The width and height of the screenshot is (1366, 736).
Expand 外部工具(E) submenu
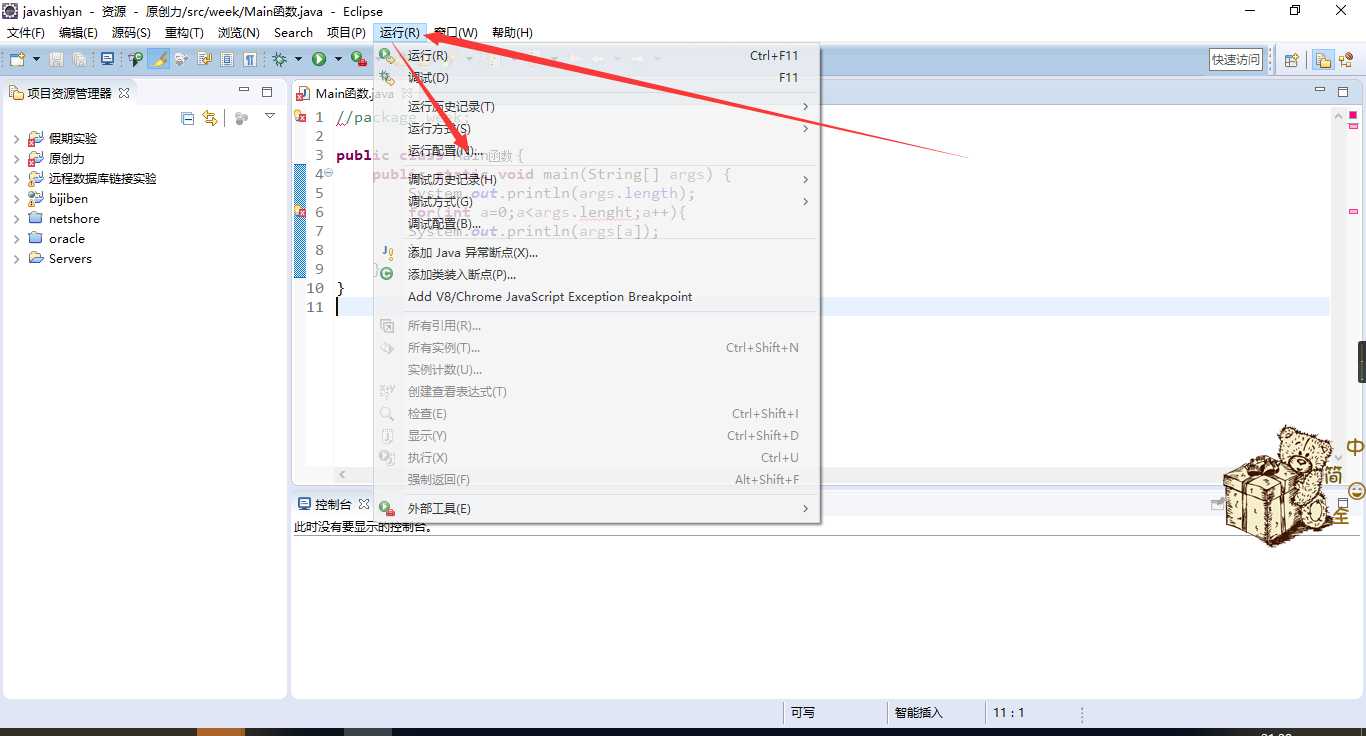click(x=596, y=509)
